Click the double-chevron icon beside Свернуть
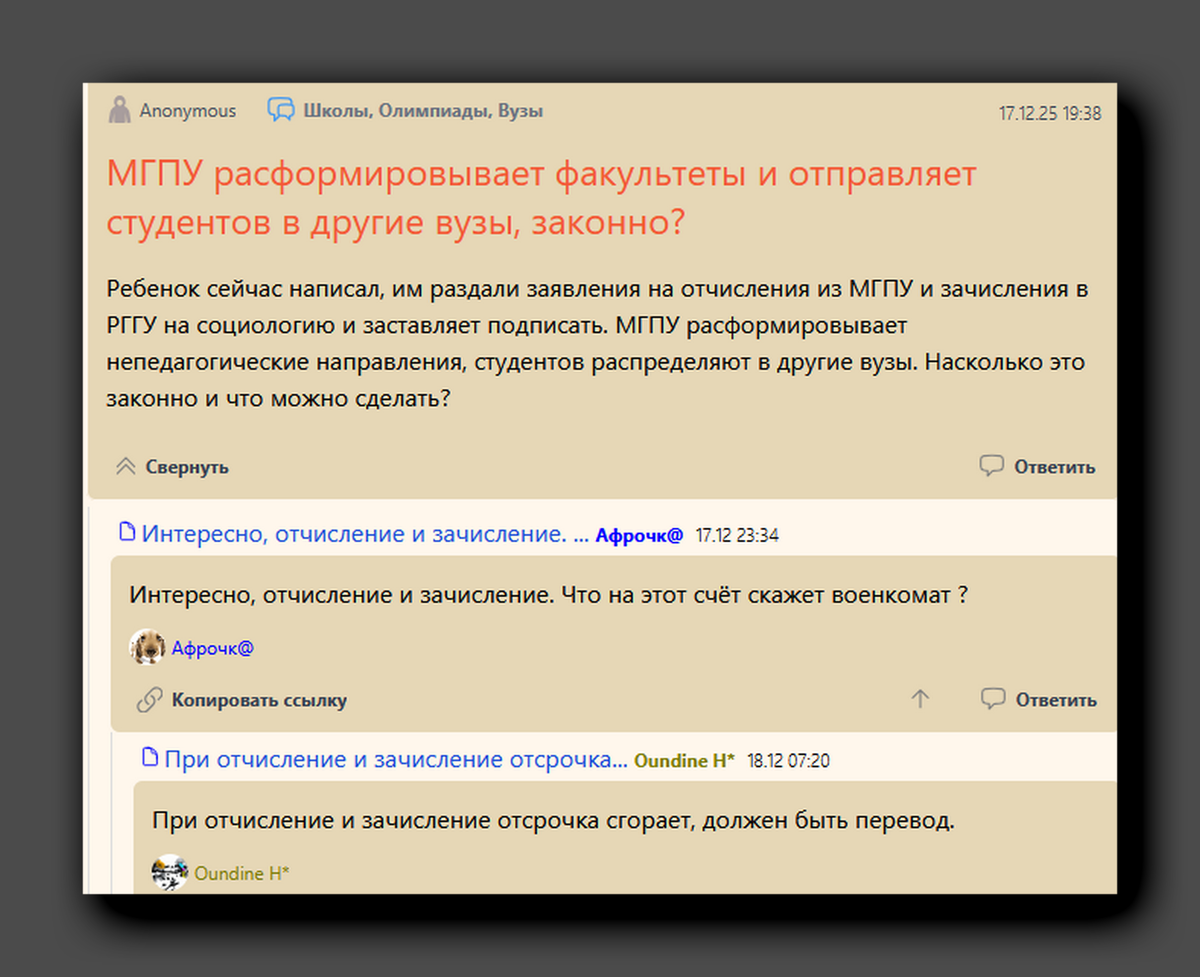 click(x=125, y=465)
